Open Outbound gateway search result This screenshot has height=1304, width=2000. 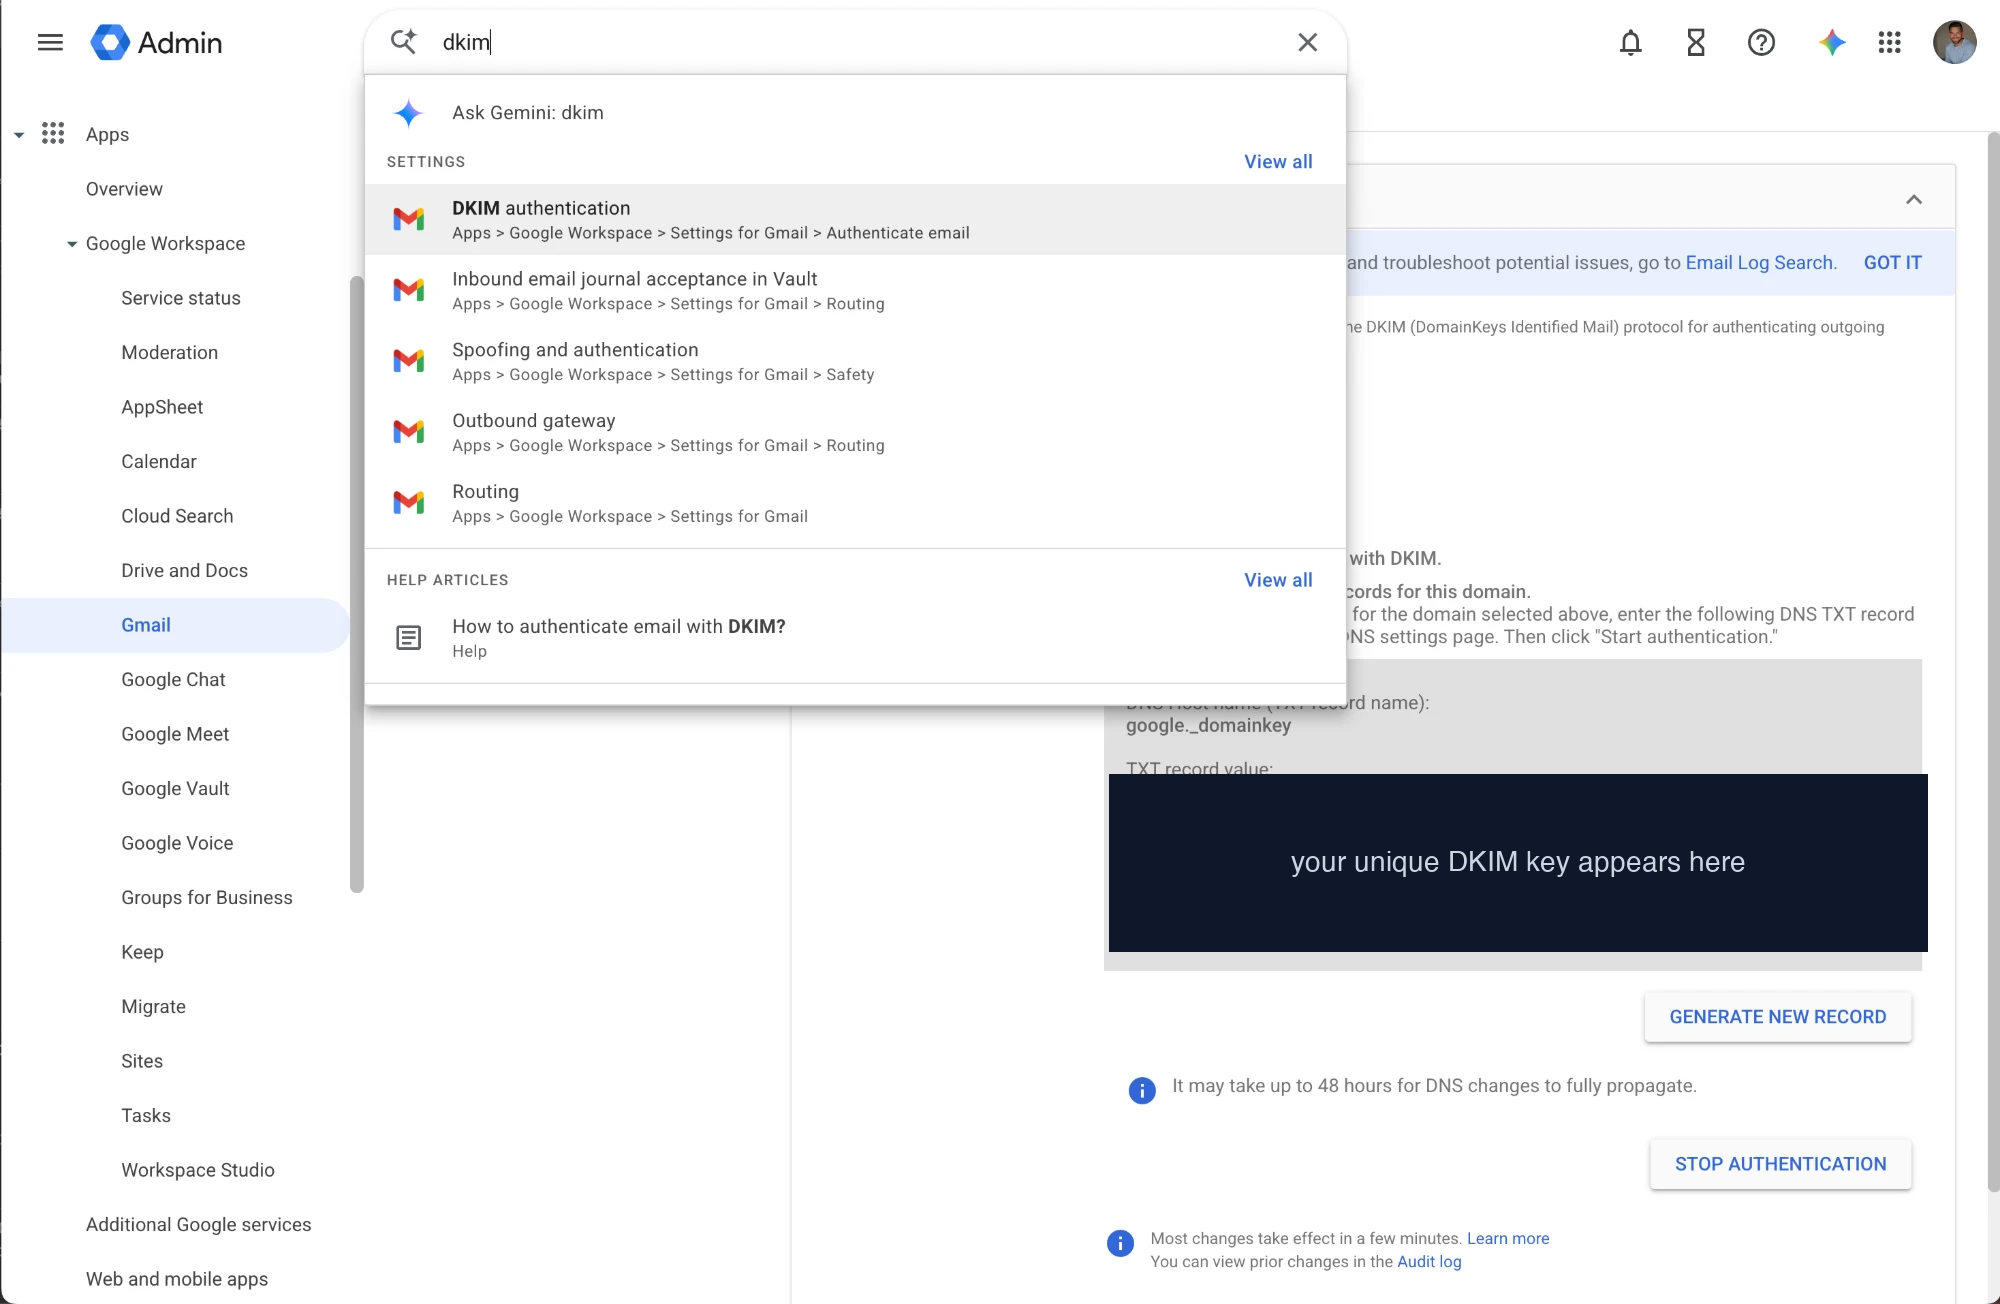[855, 432]
